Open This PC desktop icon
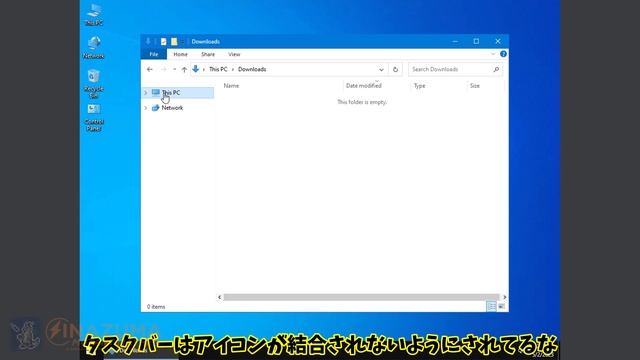 tap(94, 15)
